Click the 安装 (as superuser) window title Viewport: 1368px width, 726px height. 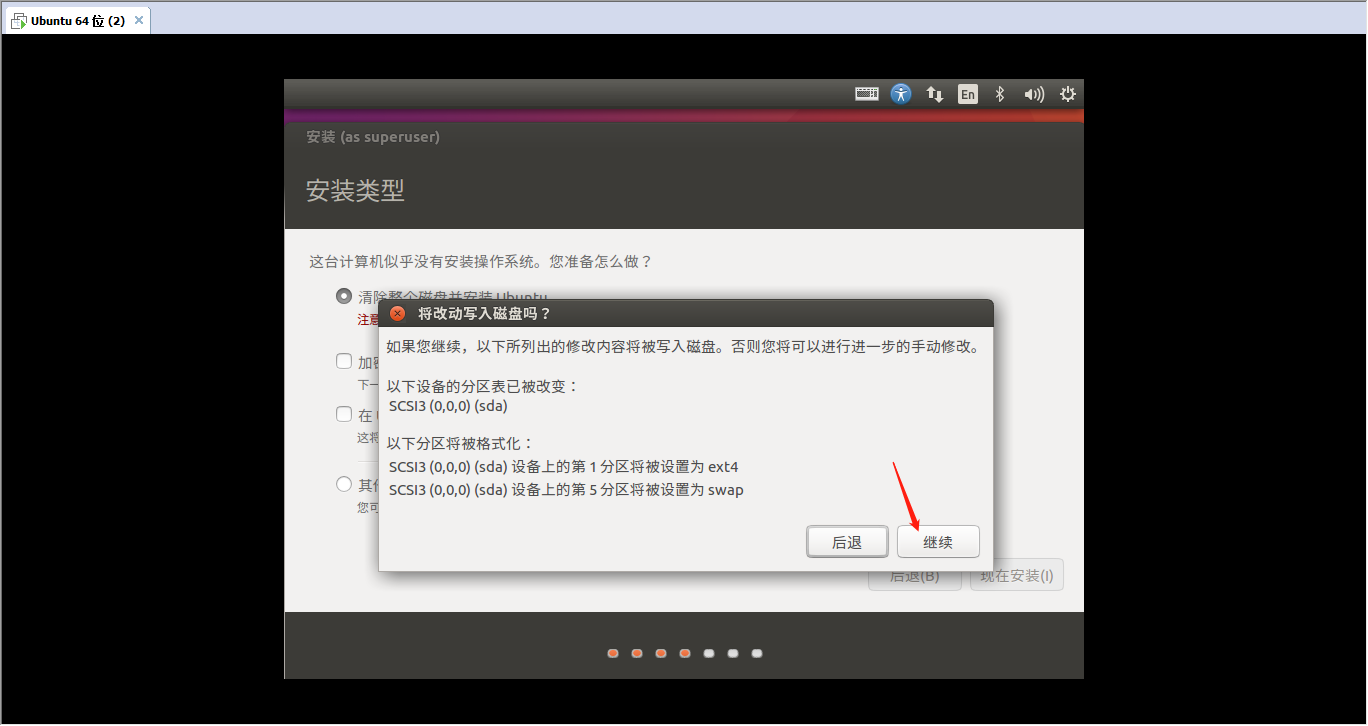(x=373, y=136)
